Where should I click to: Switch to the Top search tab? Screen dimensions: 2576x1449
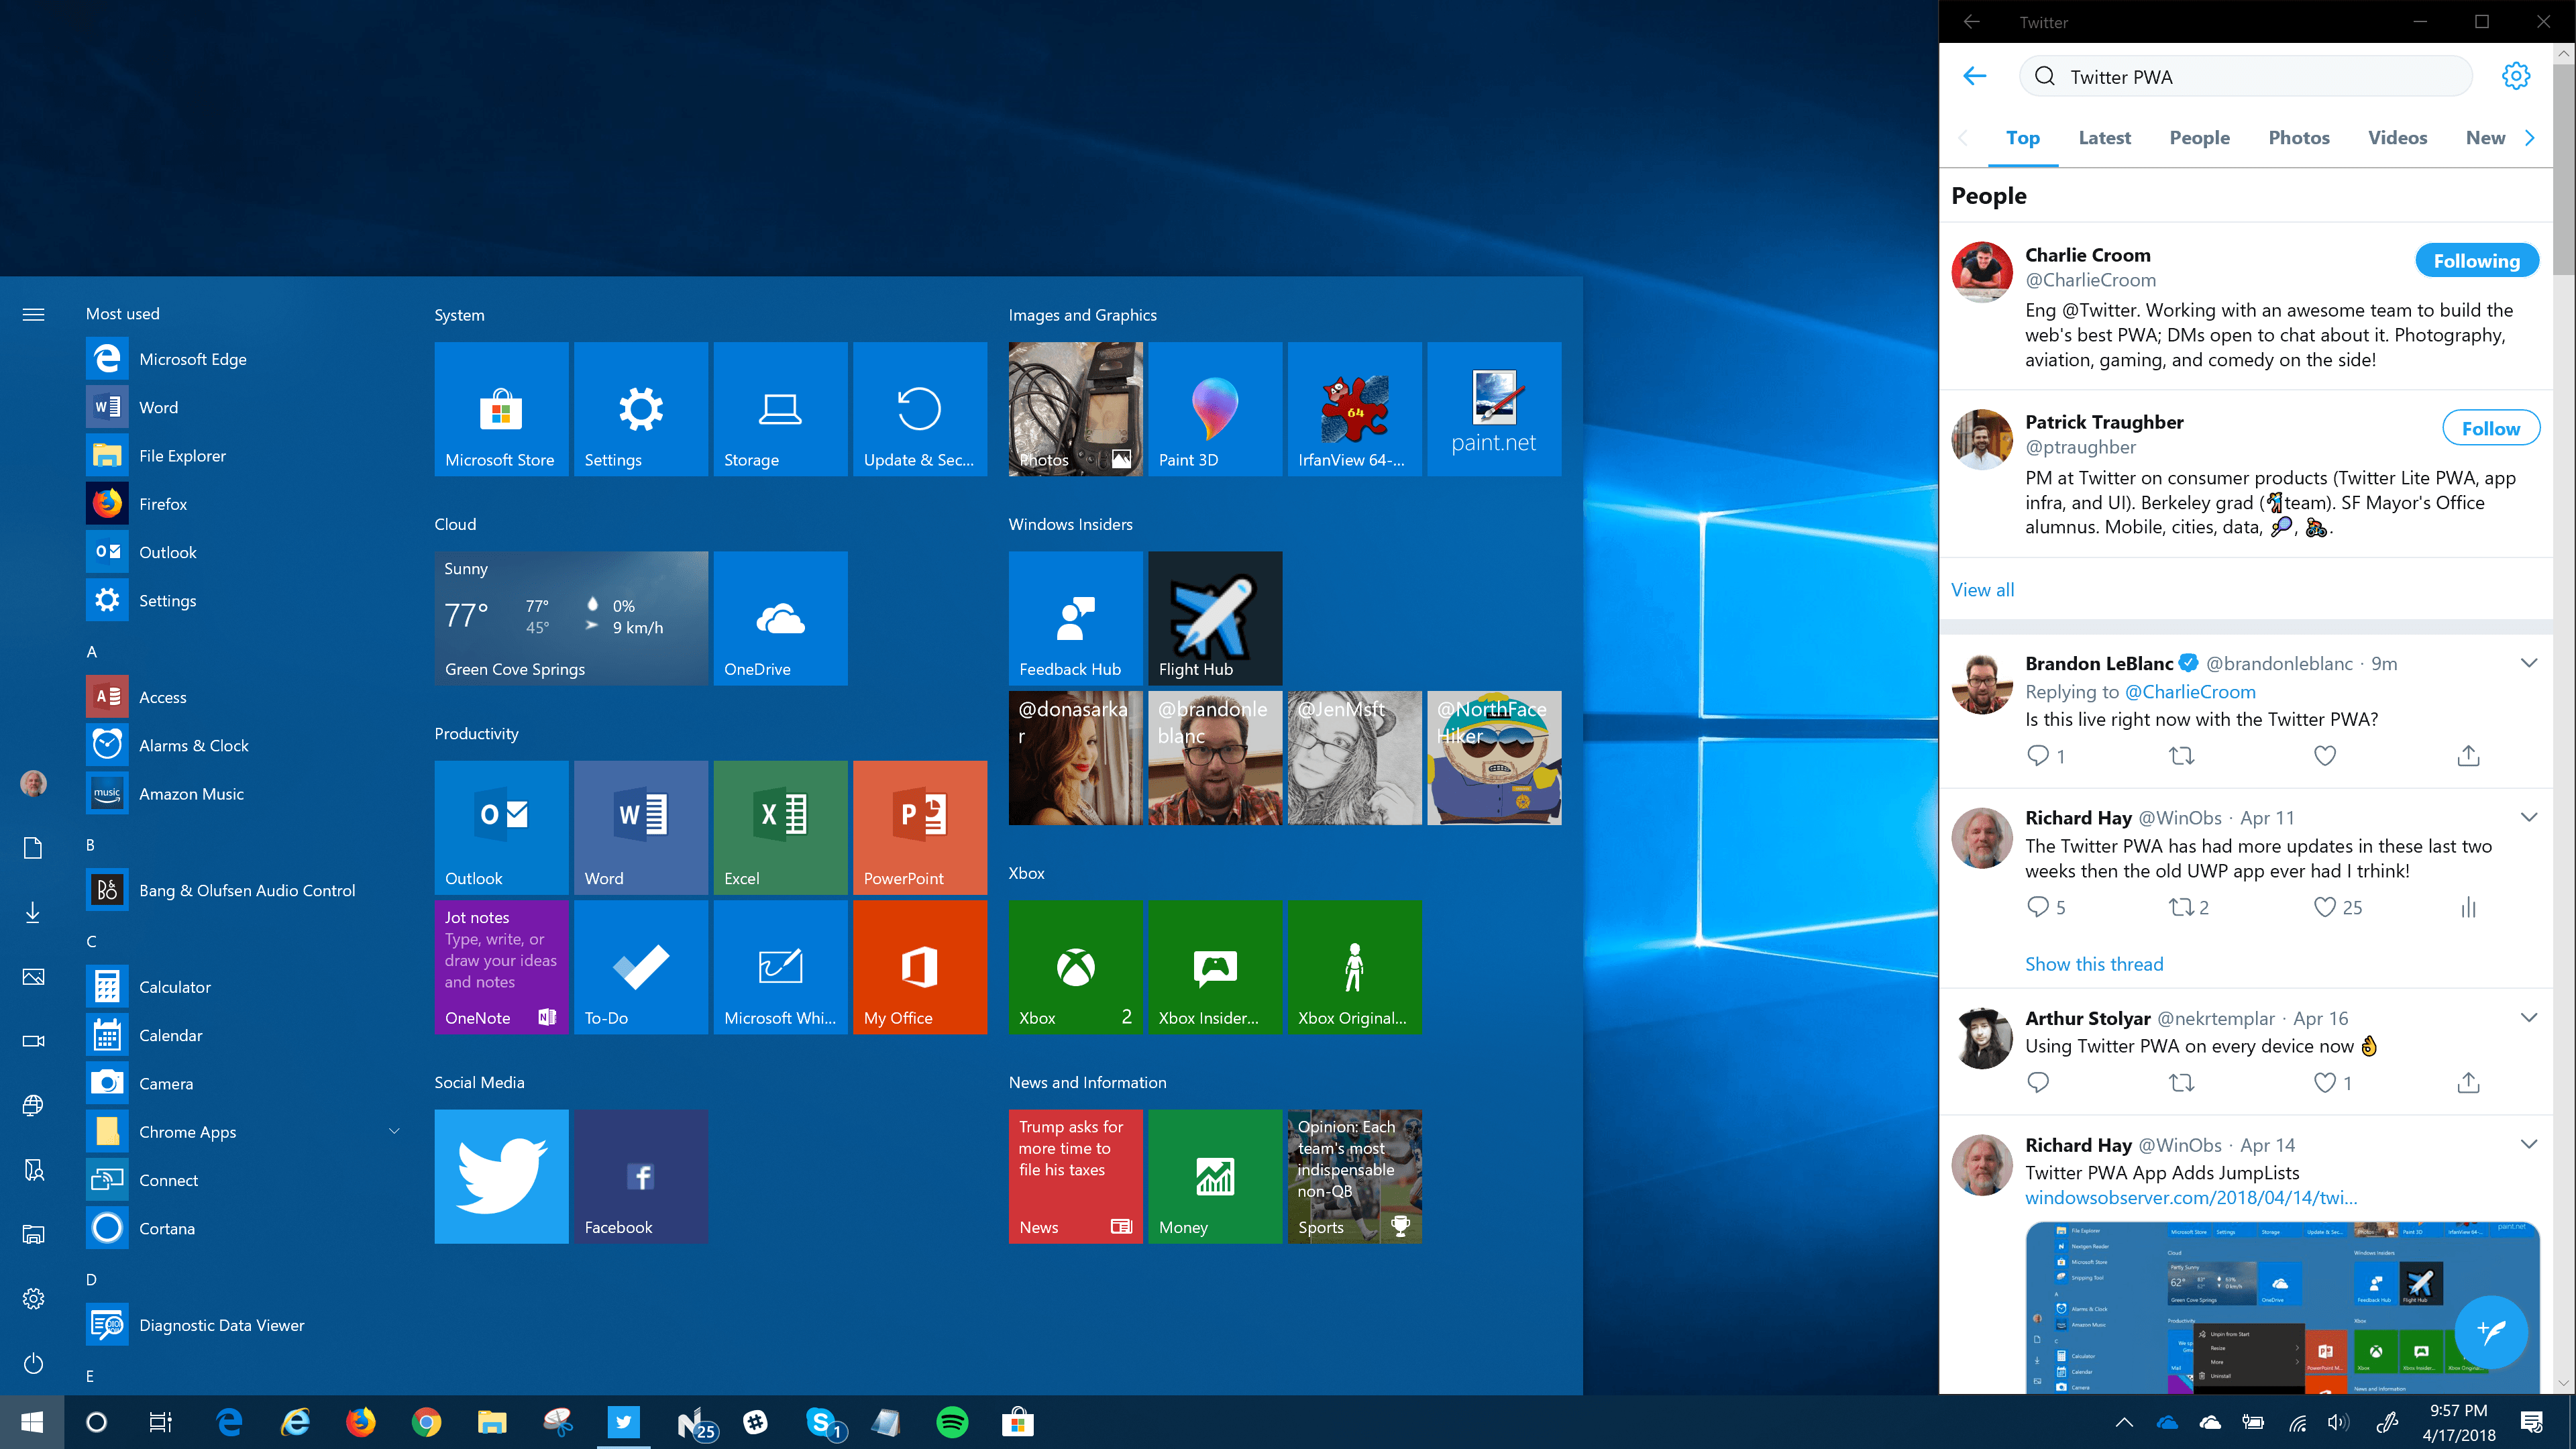point(2022,138)
